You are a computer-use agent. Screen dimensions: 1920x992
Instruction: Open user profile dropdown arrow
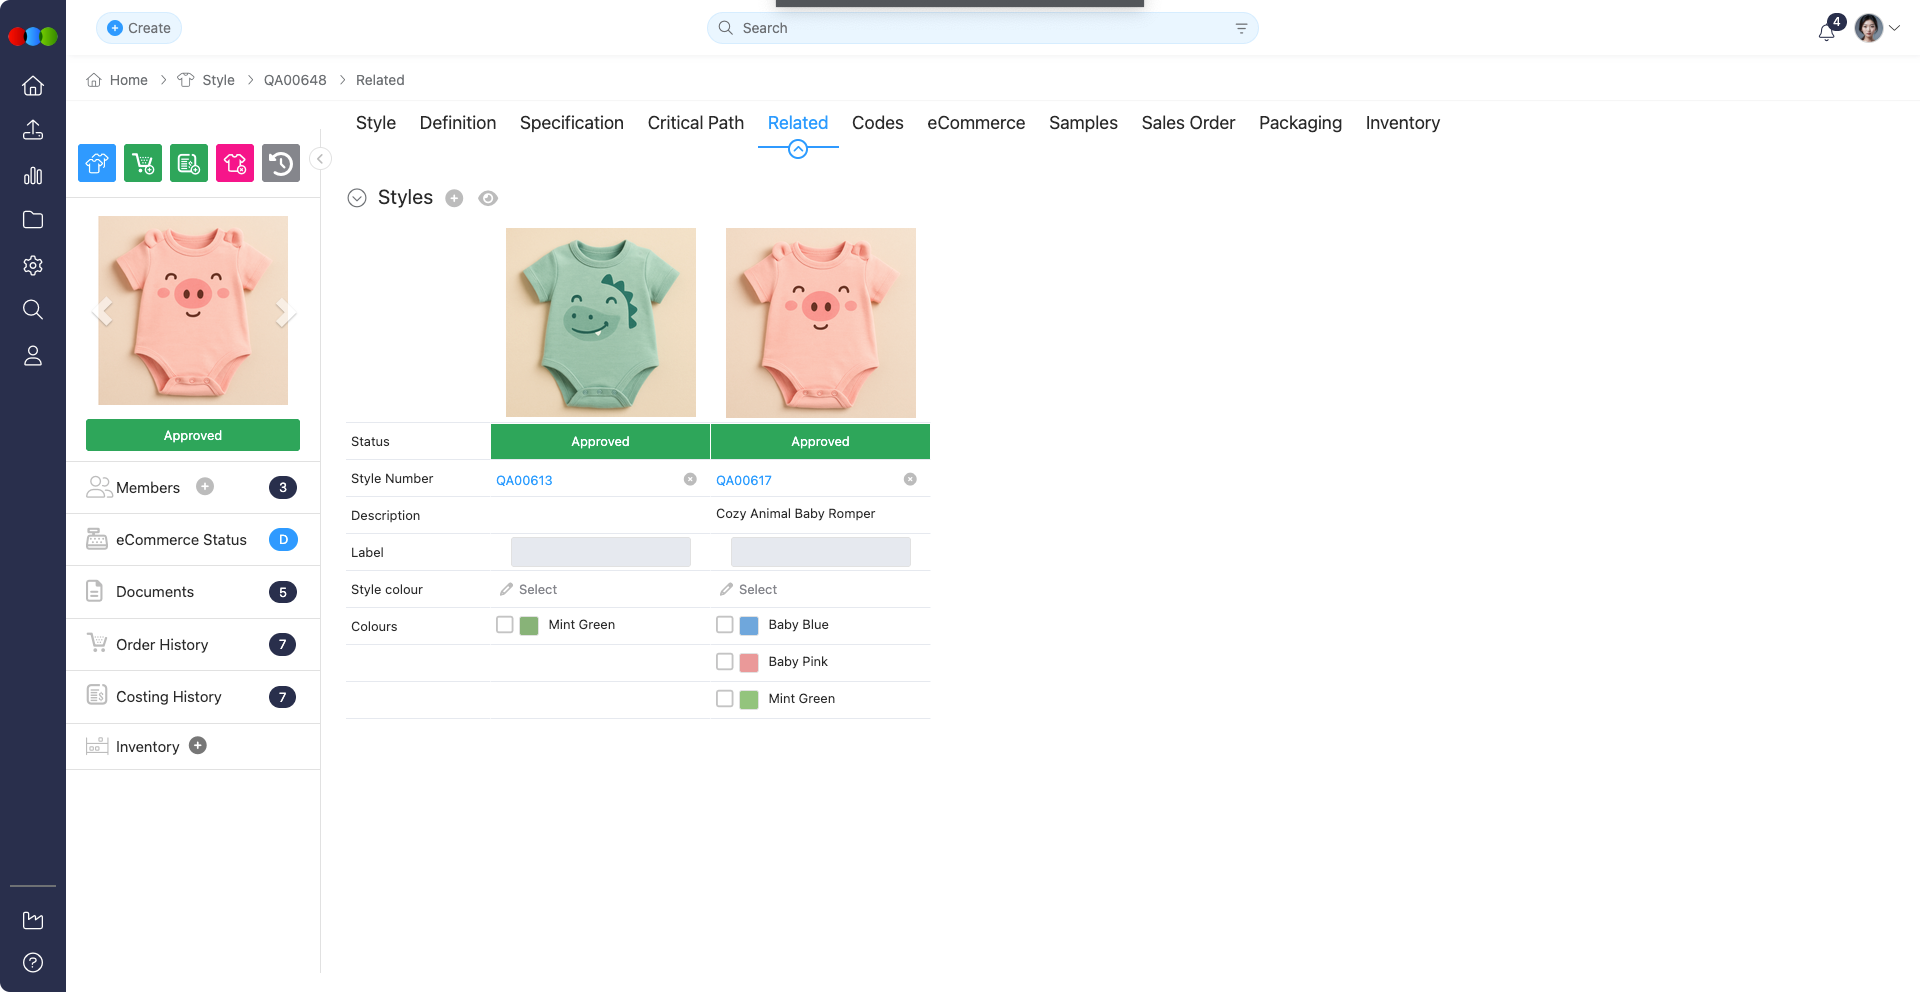pyautogui.click(x=1894, y=28)
